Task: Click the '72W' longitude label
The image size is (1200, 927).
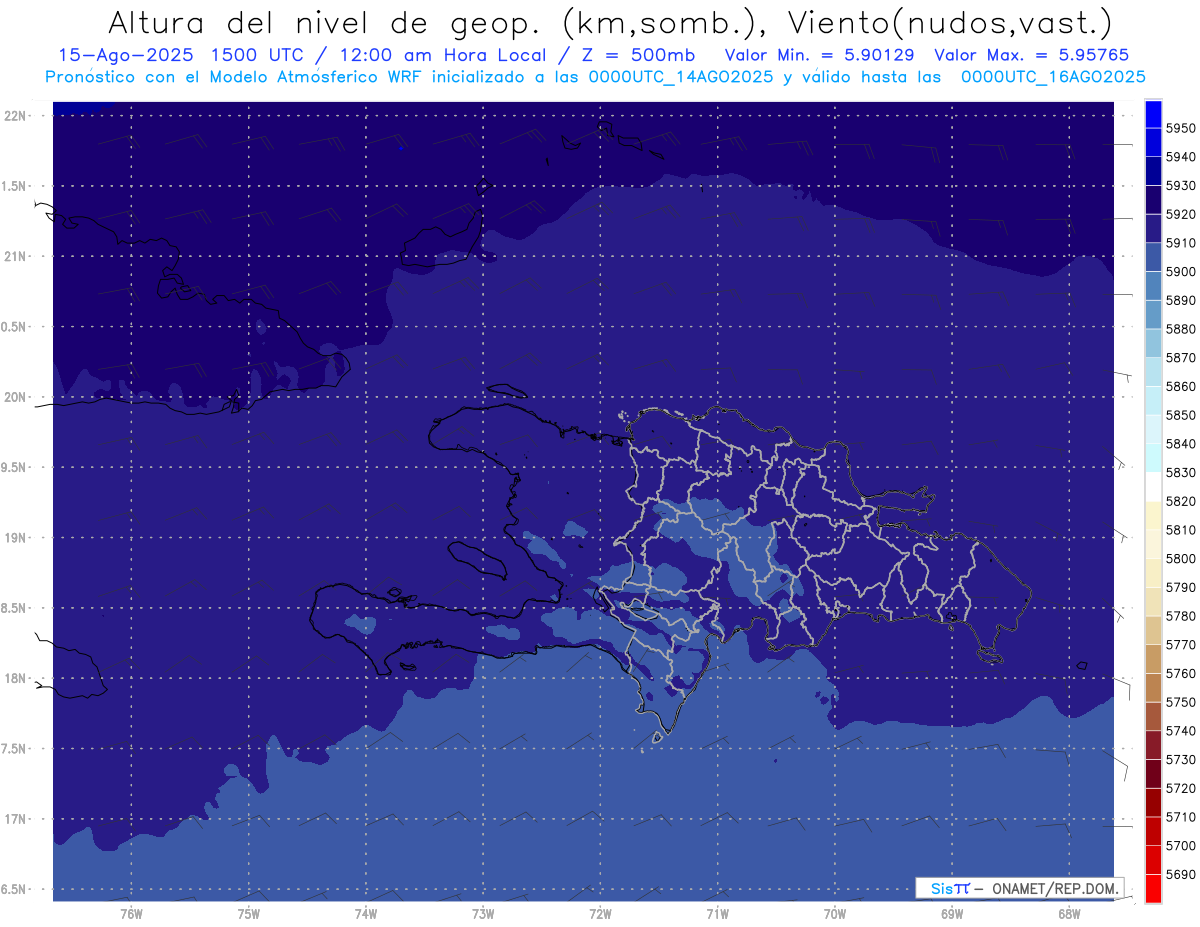Action: (600, 913)
